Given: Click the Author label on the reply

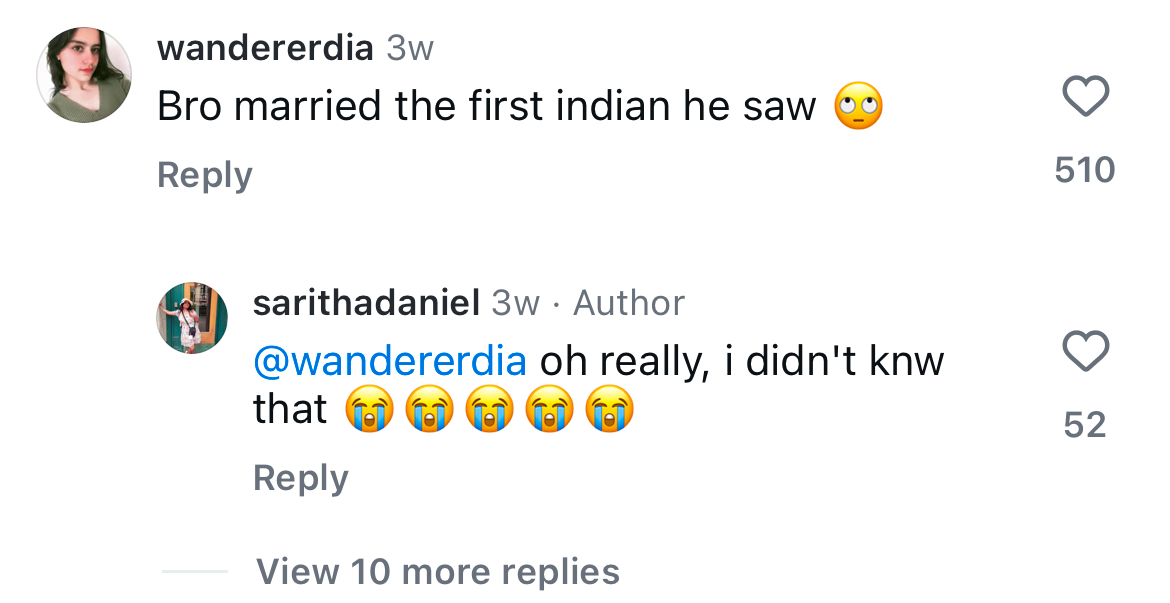Looking at the screenshot, I should pos(629,303).
